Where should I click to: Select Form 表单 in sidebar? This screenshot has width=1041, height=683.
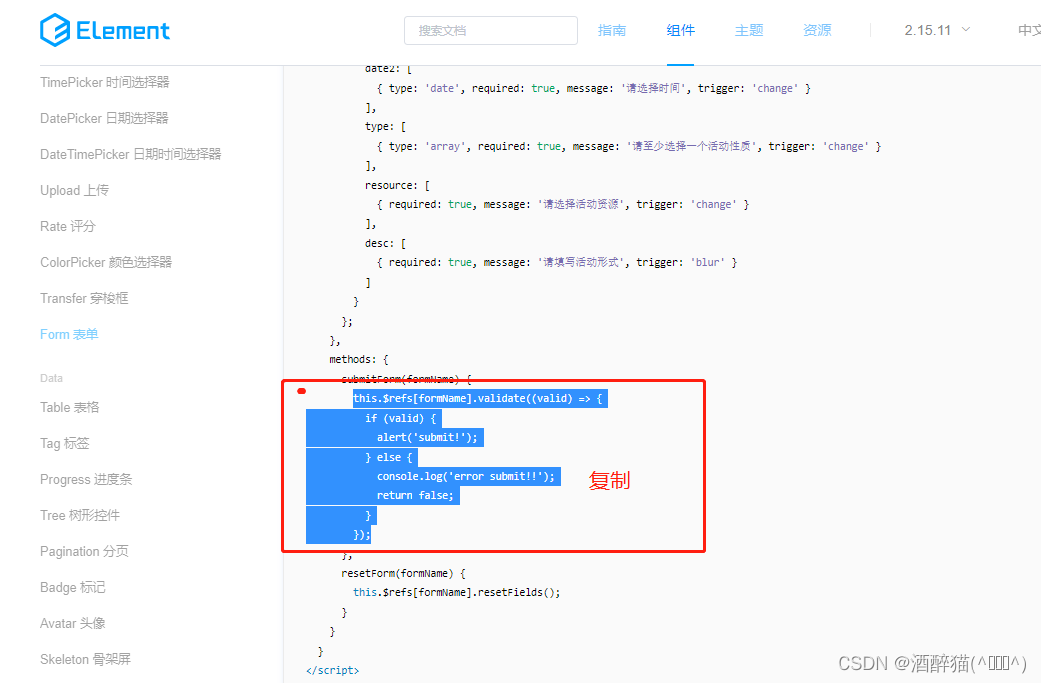pyautogui.click(x=69, y=335)
